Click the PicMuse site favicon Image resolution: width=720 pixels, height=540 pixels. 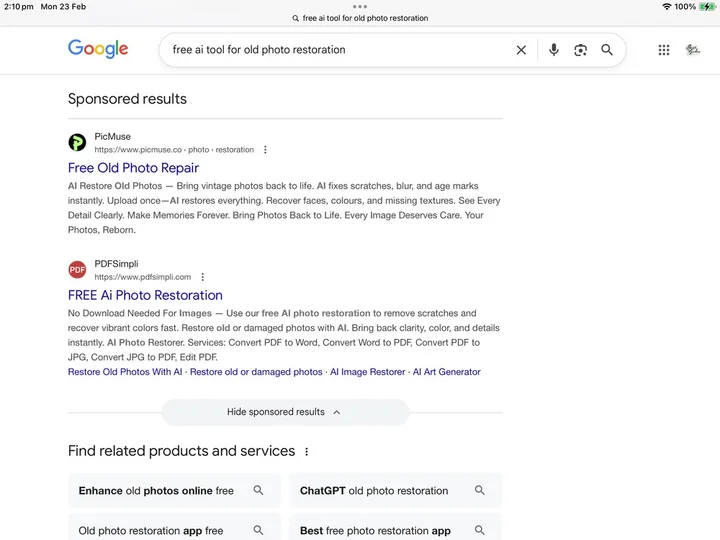[77, 143]
